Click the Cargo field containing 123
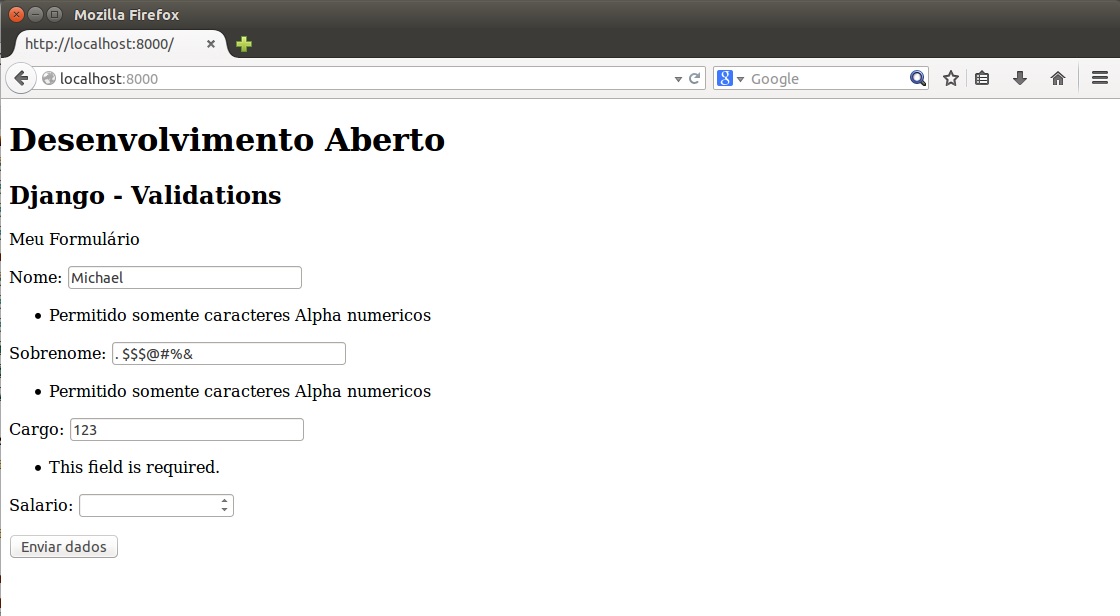The width and height of the screenshot is (1120, 616). coord(186,429)
